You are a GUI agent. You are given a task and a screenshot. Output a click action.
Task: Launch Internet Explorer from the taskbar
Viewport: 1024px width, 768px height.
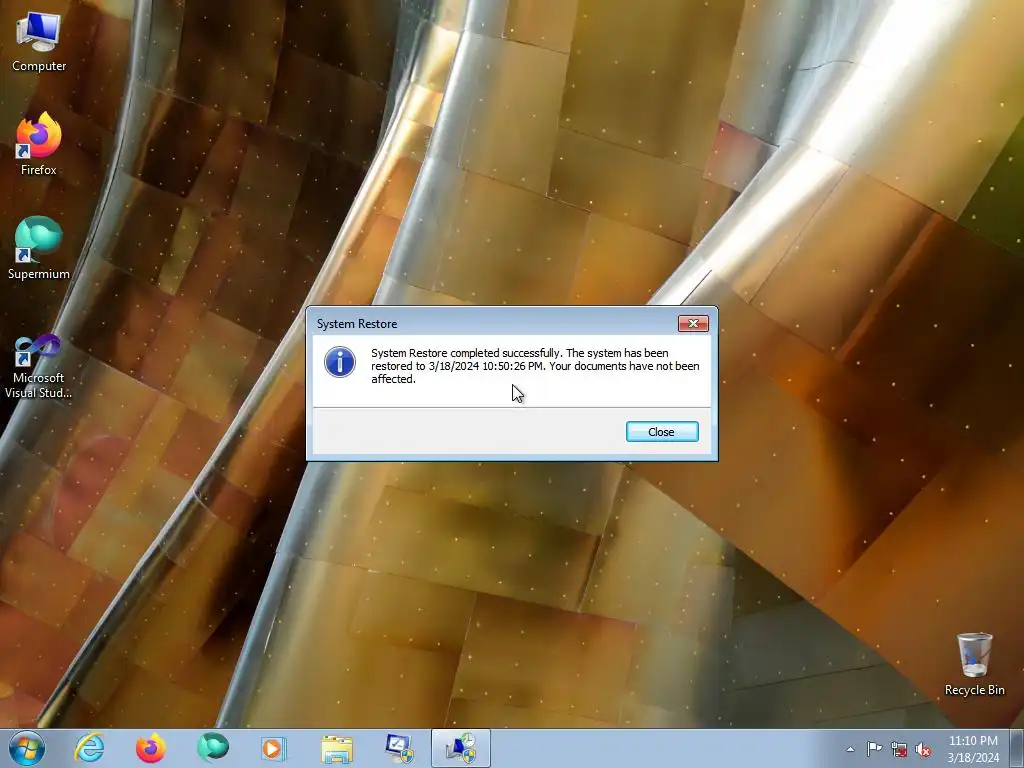(x=89, y=748)
